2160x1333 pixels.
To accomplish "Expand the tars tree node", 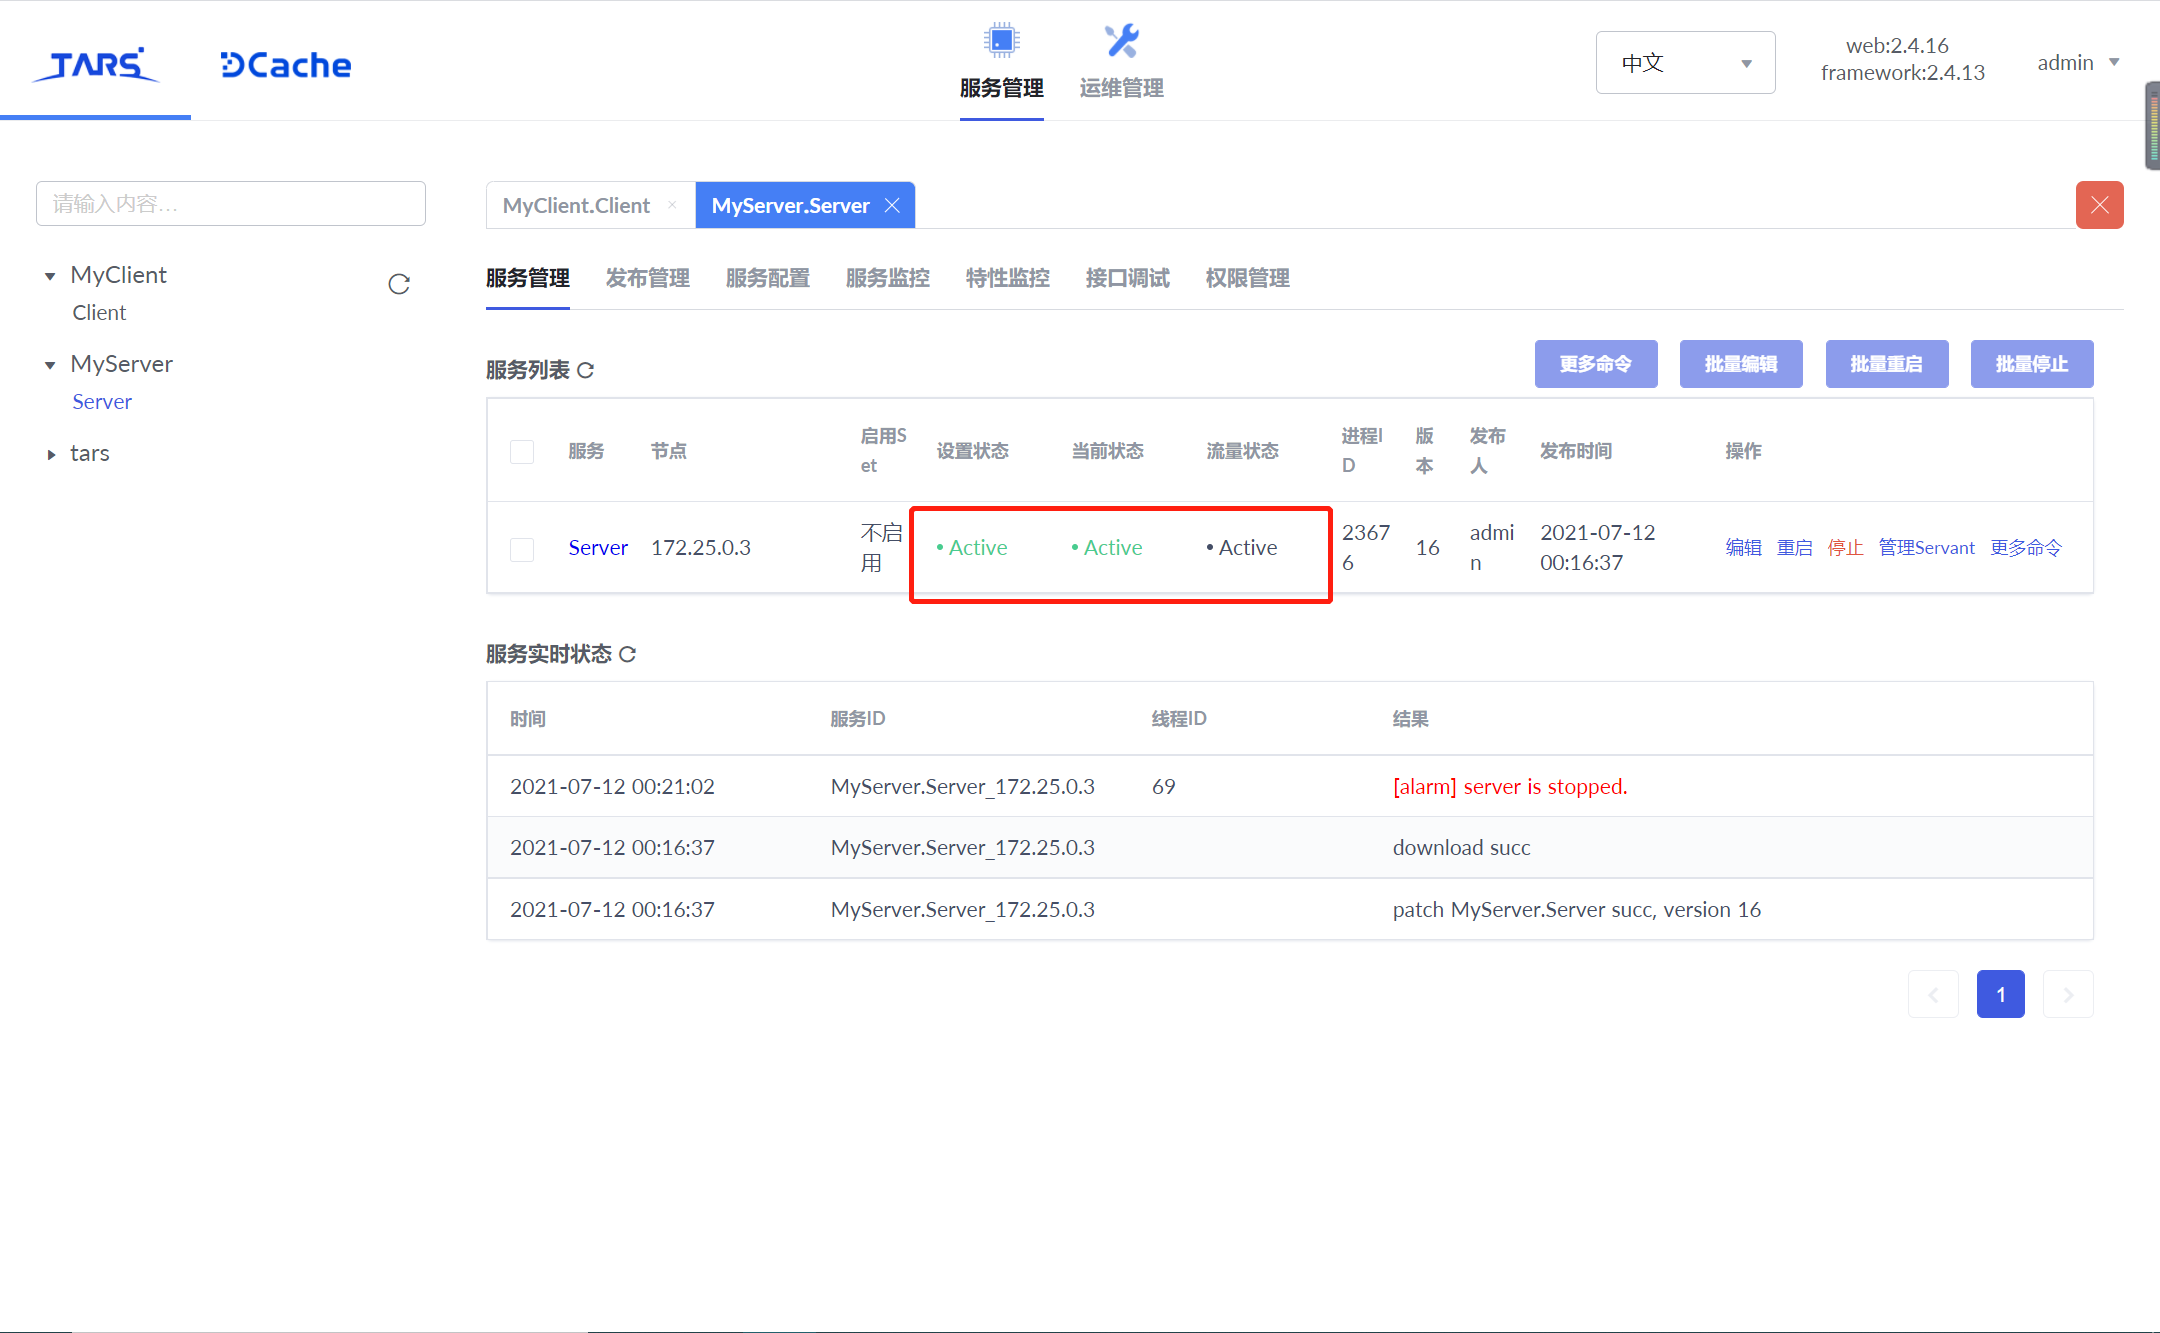I will point(51,454).
